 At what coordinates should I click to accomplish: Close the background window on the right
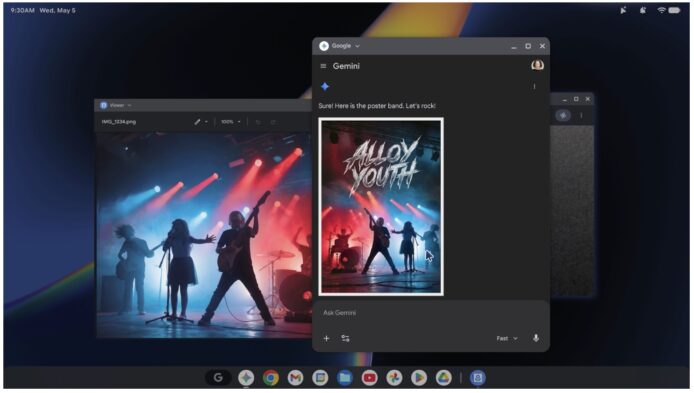(x=587, y=99)
